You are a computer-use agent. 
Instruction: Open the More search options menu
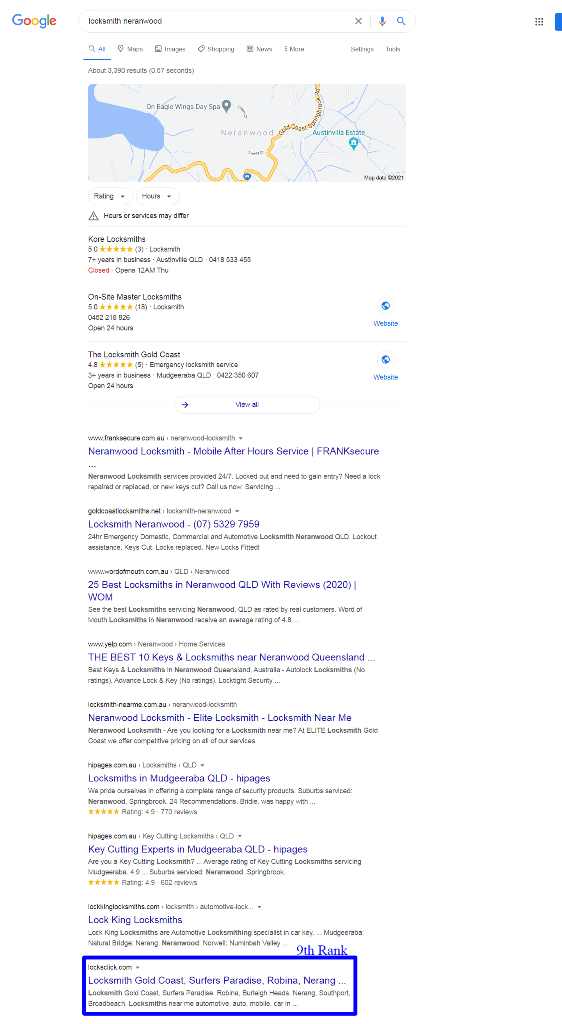[294, 49]
